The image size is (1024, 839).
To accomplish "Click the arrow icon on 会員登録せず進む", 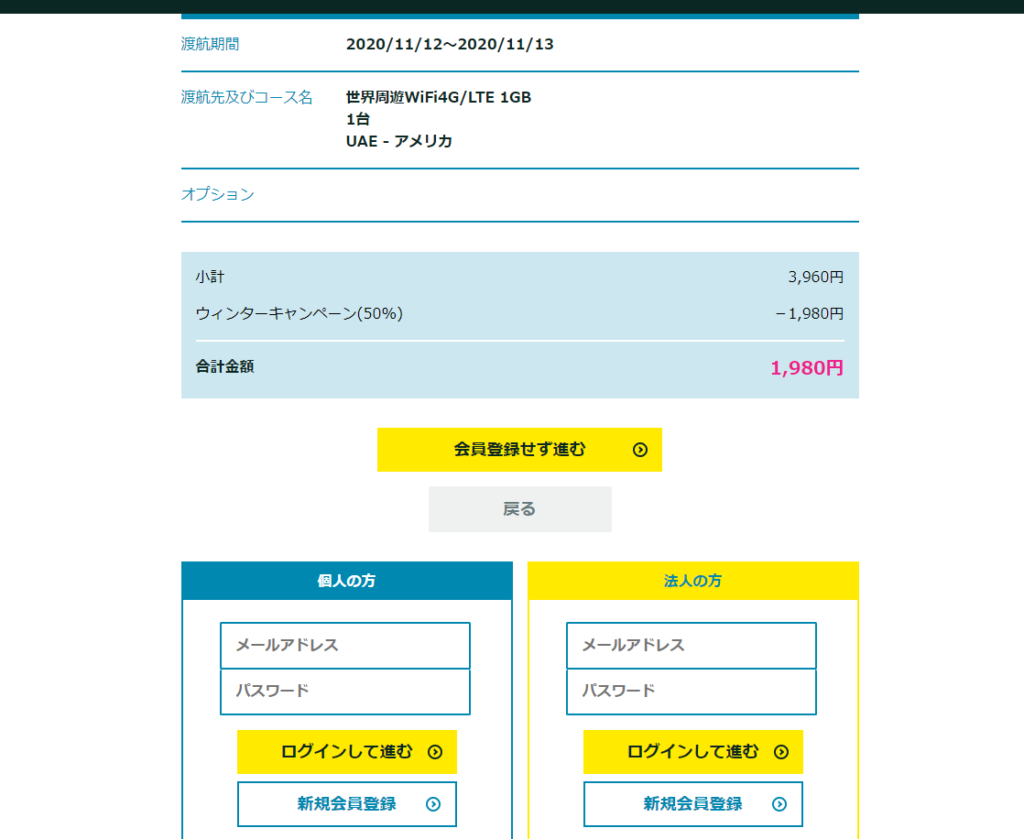I will pos(640,449).
